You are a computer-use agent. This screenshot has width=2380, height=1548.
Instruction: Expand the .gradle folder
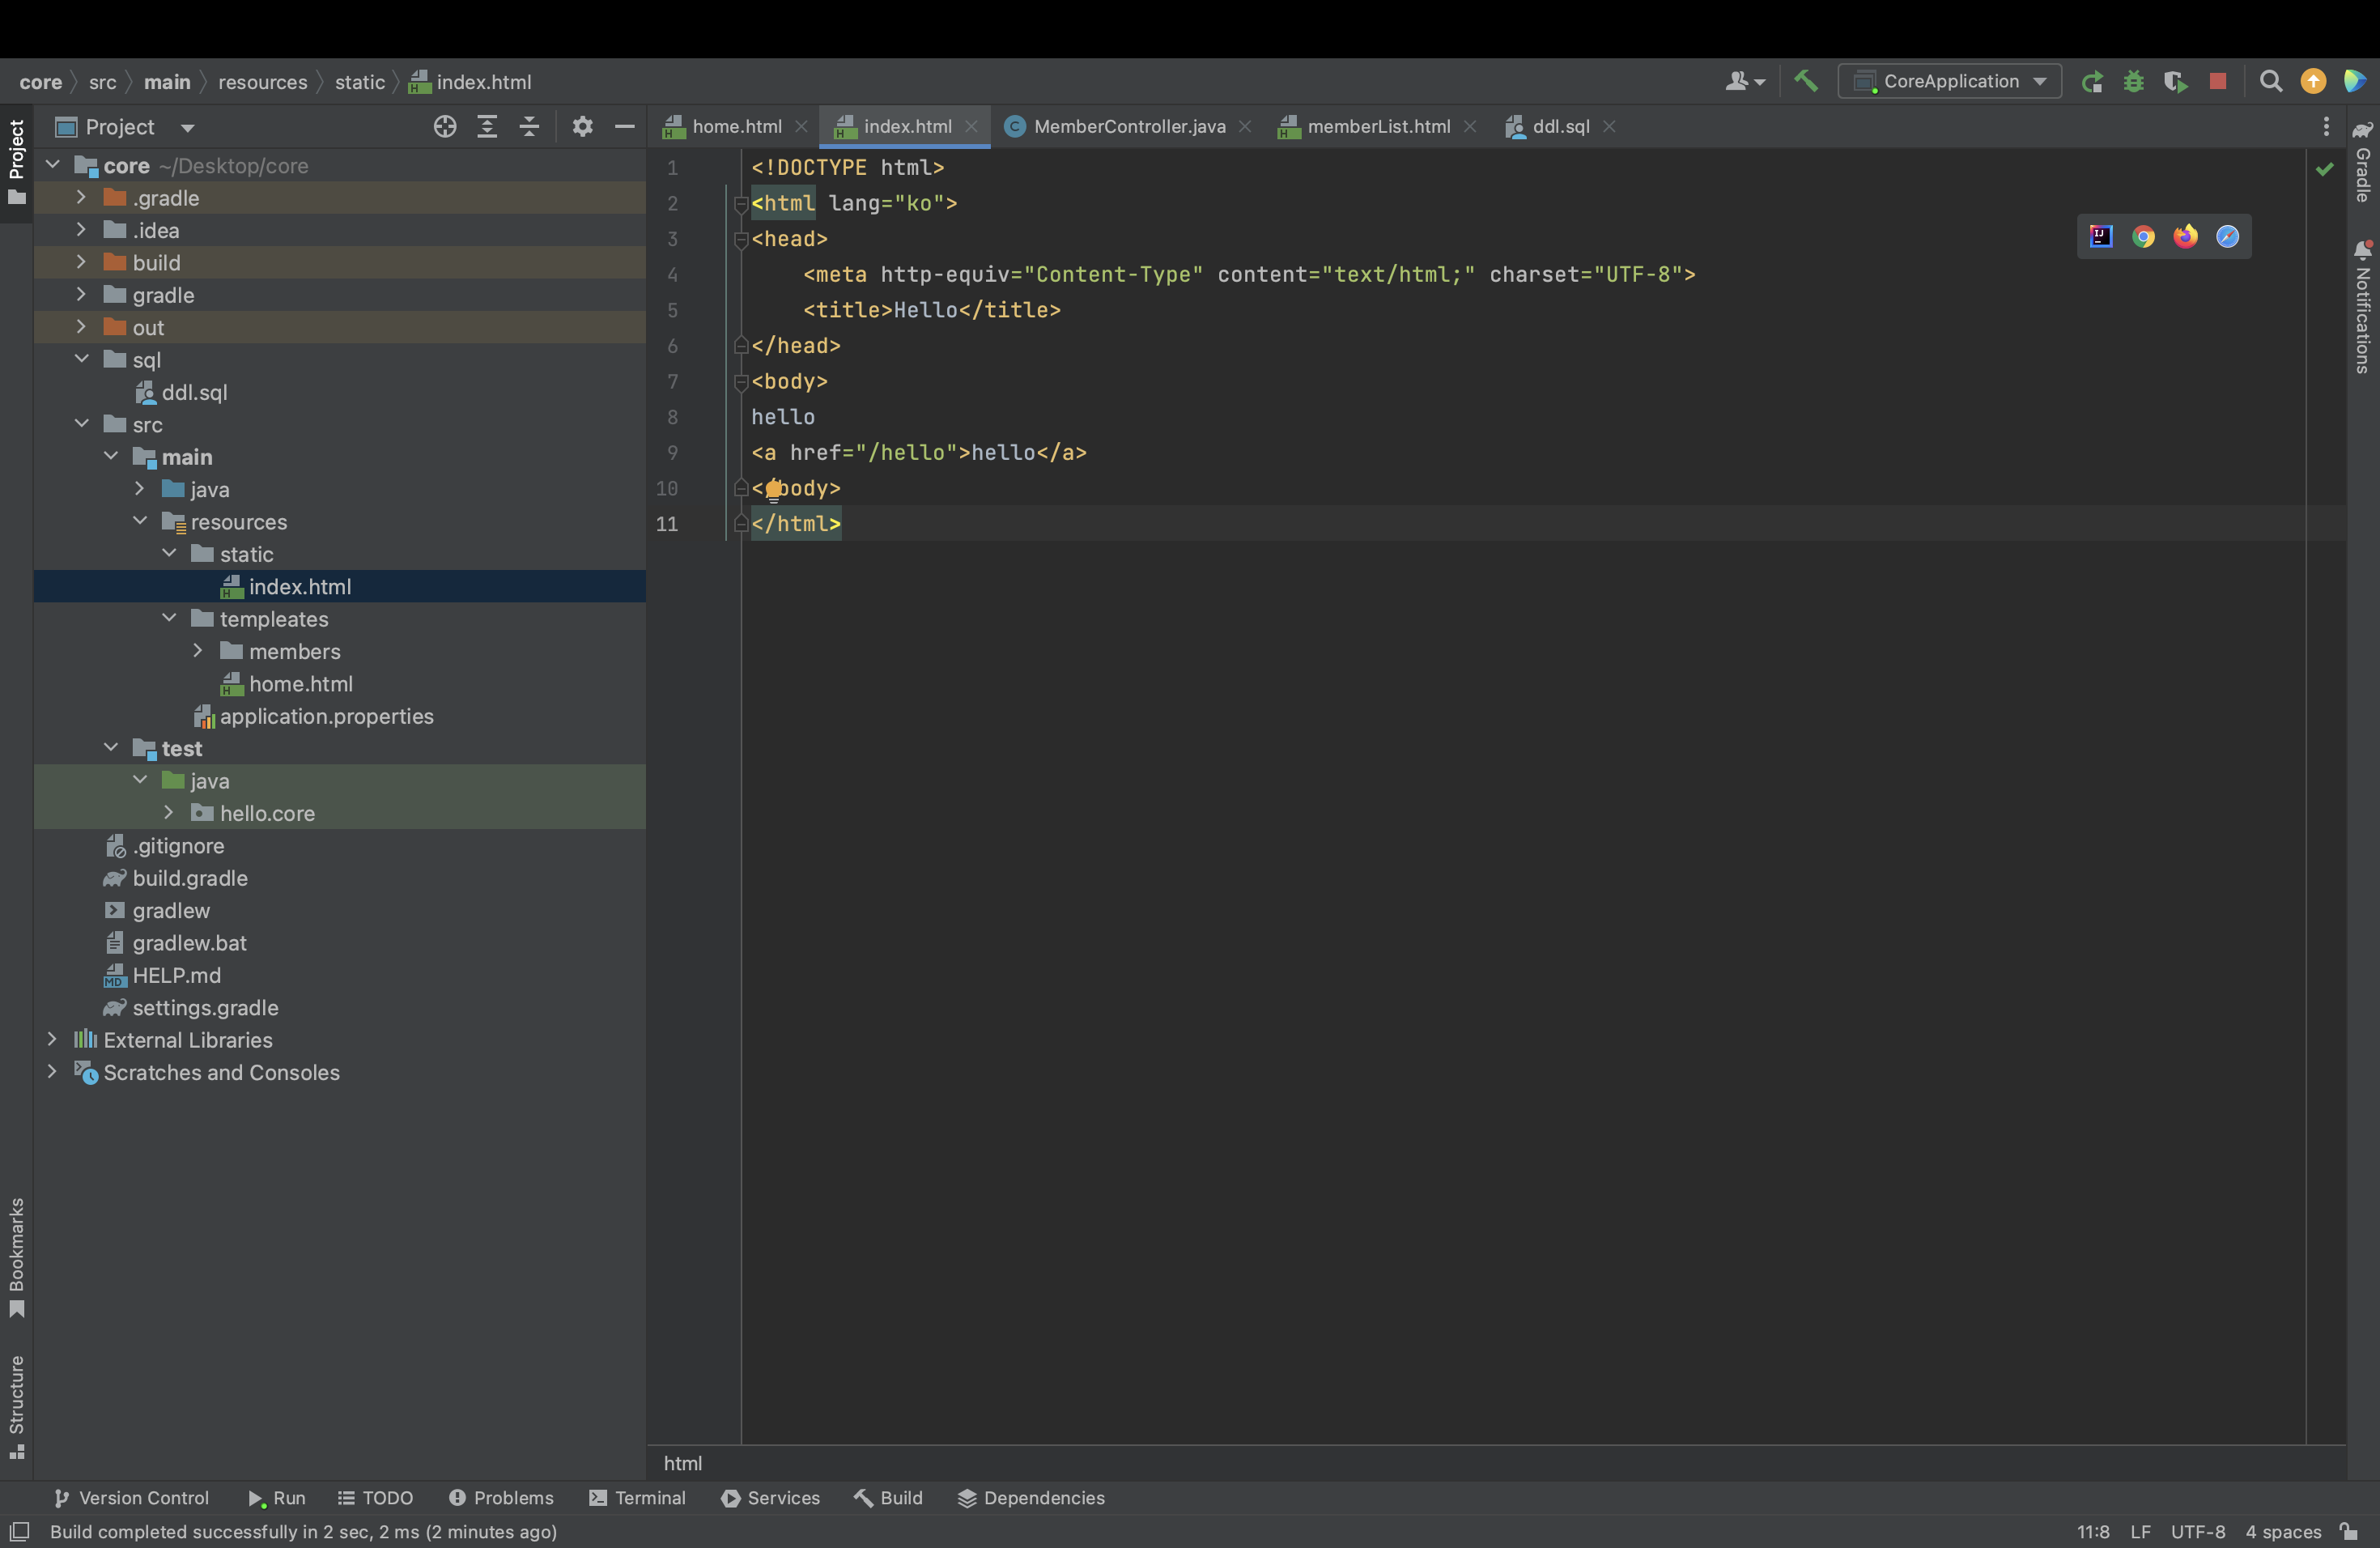pos(81,197)
